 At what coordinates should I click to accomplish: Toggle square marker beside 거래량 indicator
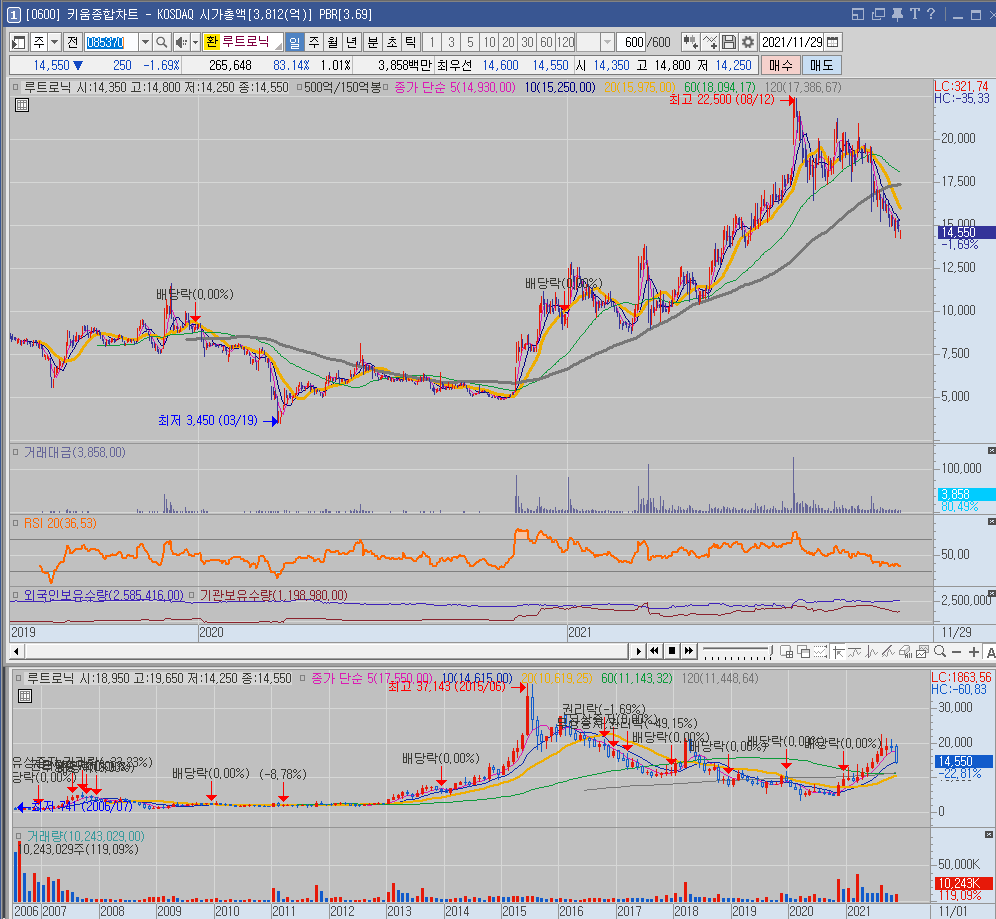coord(18,836)
